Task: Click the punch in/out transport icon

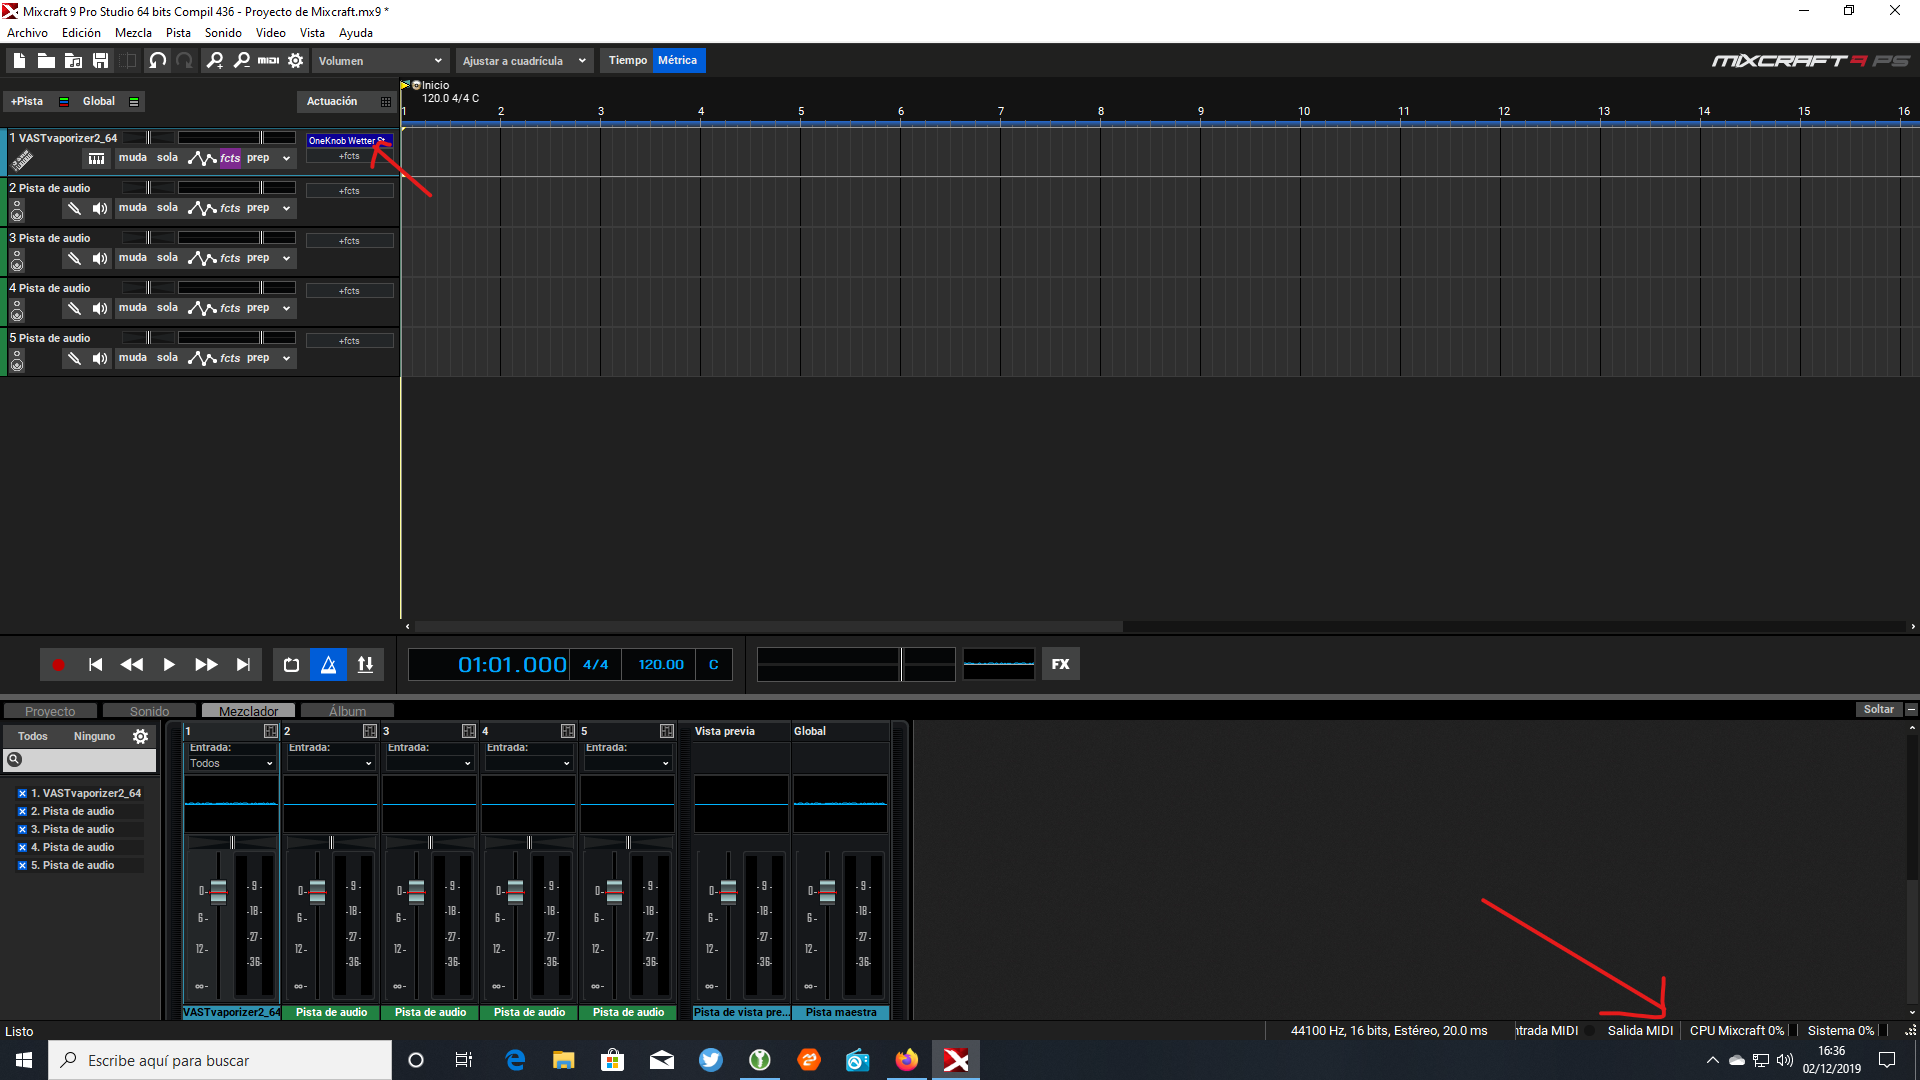Action: 365,665
